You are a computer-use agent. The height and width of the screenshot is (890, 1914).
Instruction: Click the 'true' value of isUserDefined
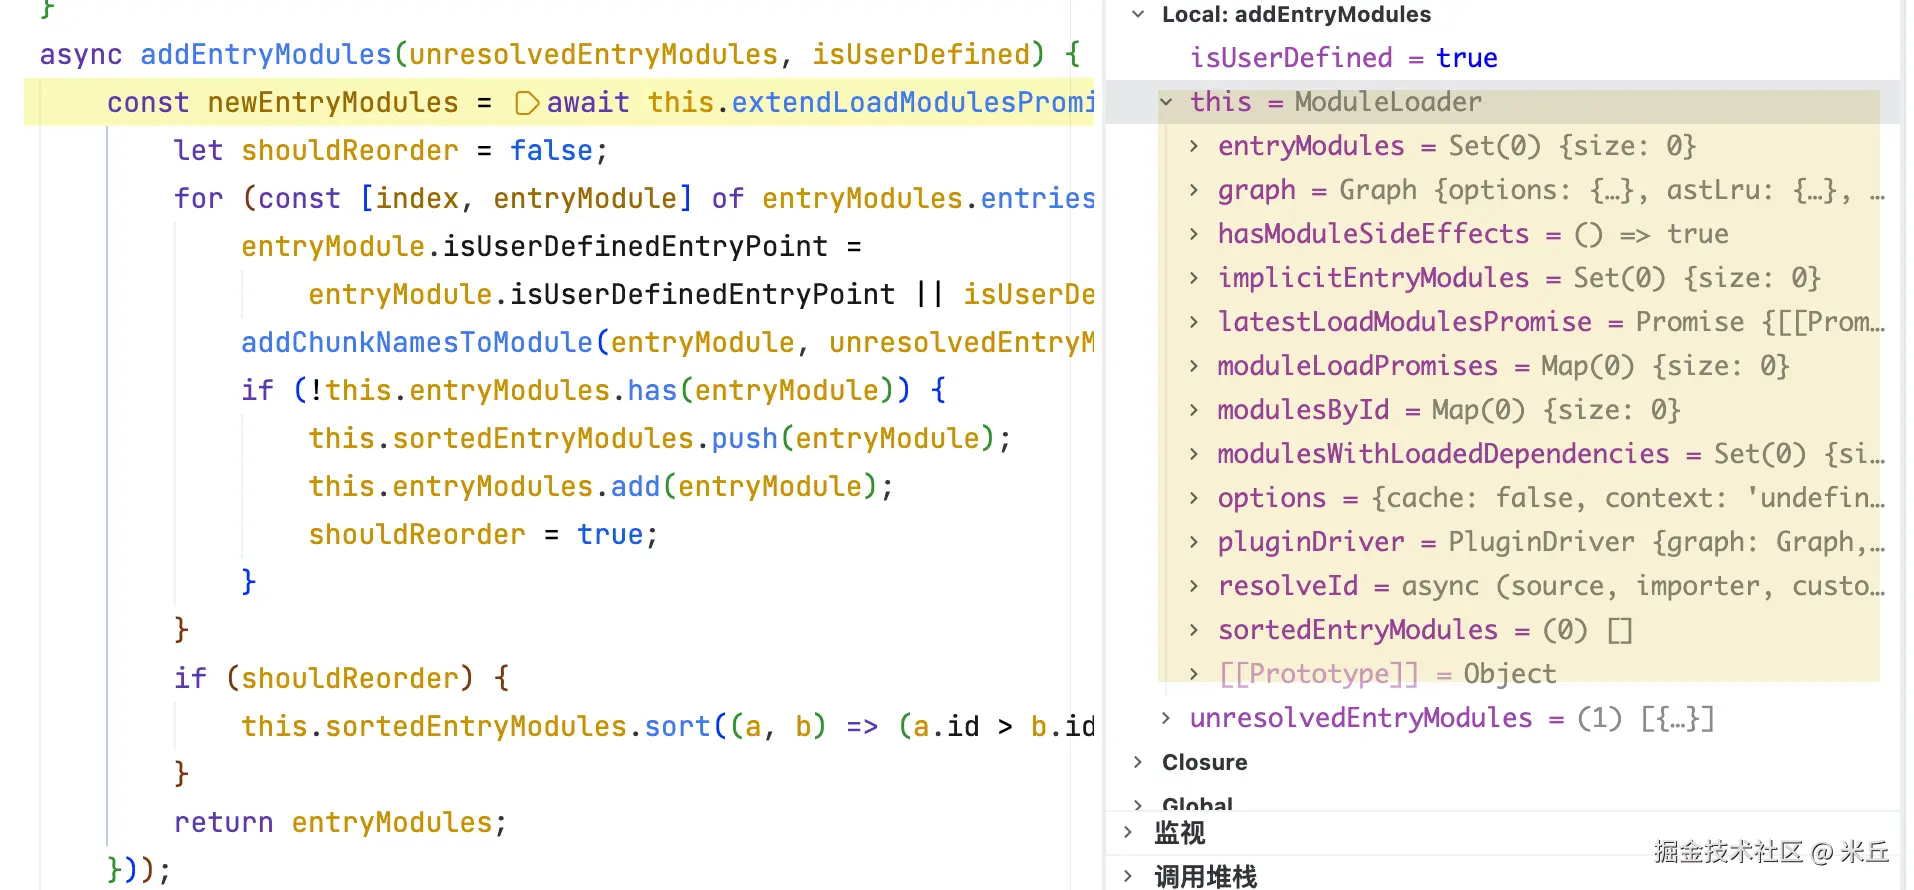pos(1467,58)
